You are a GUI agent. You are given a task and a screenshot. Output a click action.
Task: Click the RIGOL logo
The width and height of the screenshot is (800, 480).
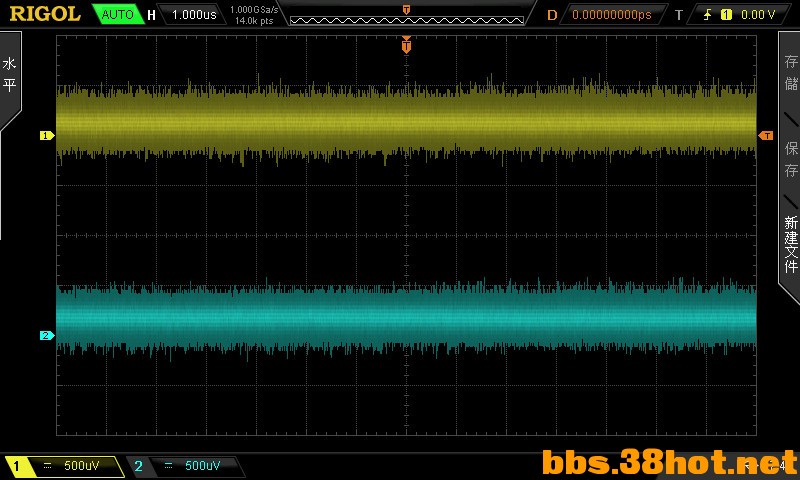(x=45, y=14)
